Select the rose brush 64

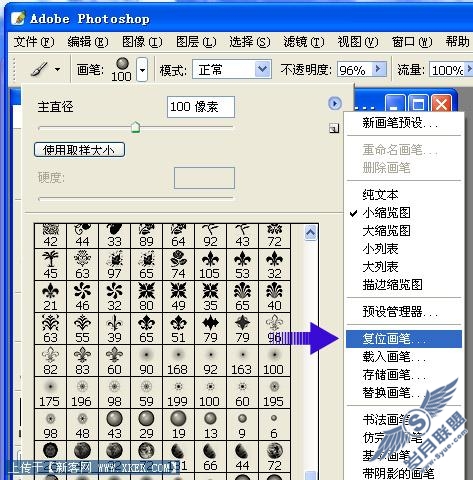178,236
